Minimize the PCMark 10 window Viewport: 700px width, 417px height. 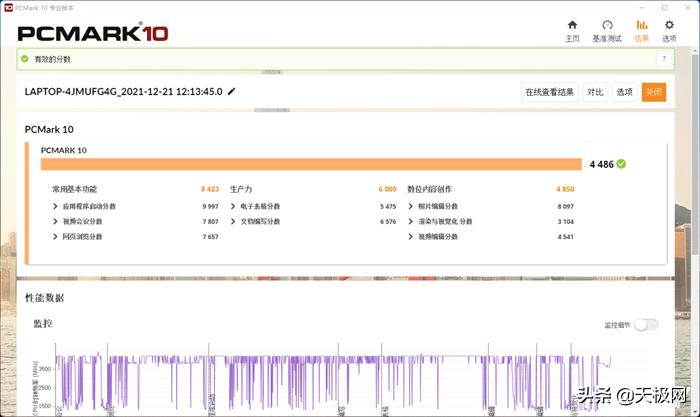click(x=642, y=8)
